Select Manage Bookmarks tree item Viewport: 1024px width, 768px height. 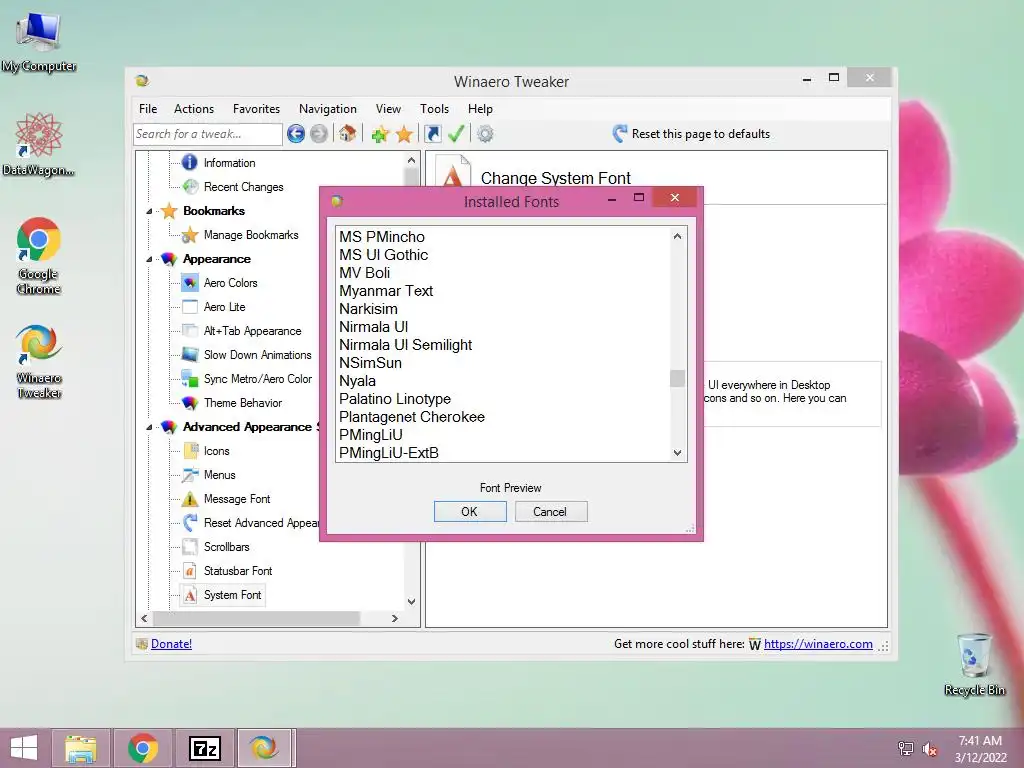click(251, 234)
